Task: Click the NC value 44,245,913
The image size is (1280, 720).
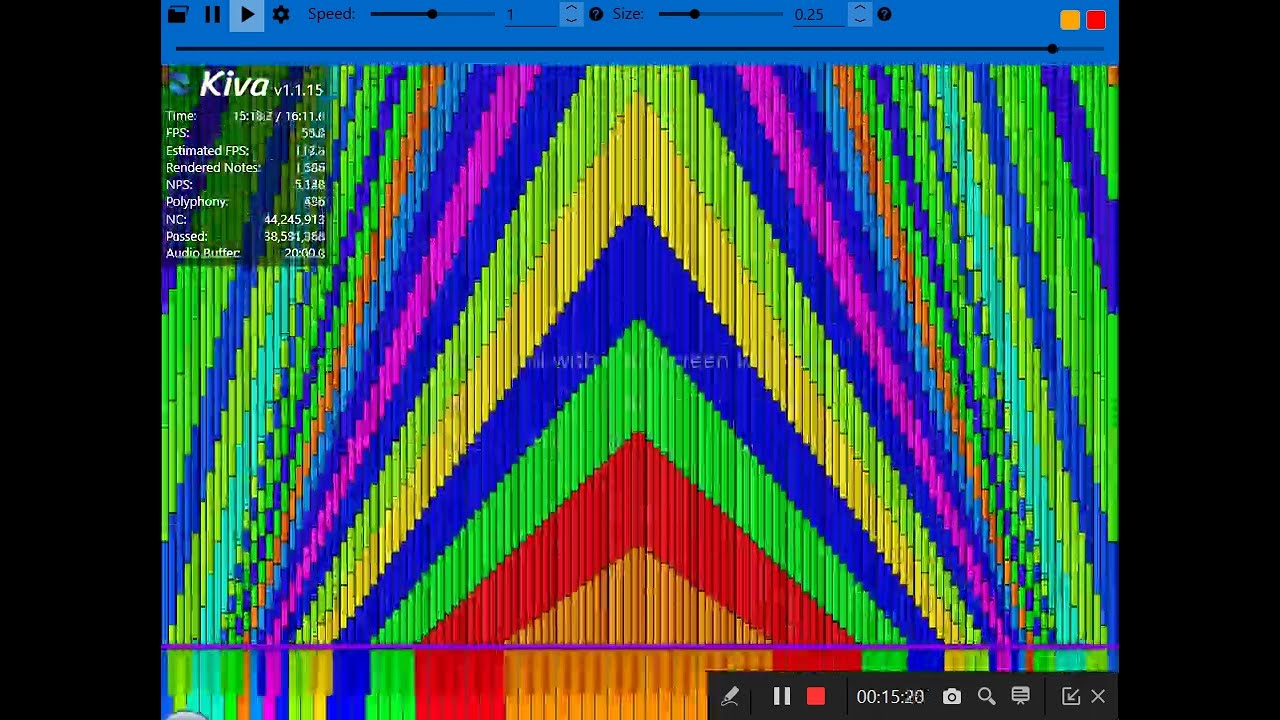Action: [x=294, y=219]
